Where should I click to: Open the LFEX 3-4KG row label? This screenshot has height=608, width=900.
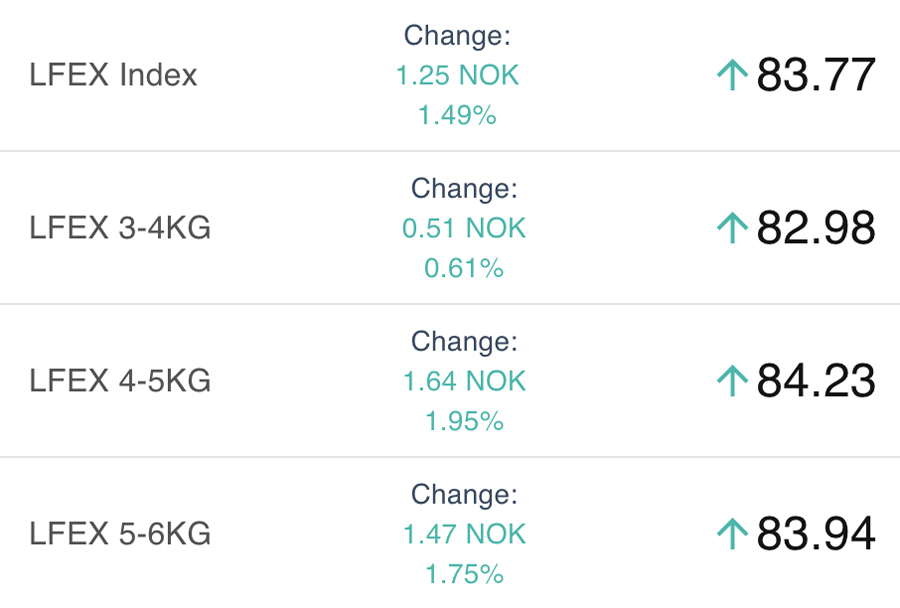click(x=120, y=228)
